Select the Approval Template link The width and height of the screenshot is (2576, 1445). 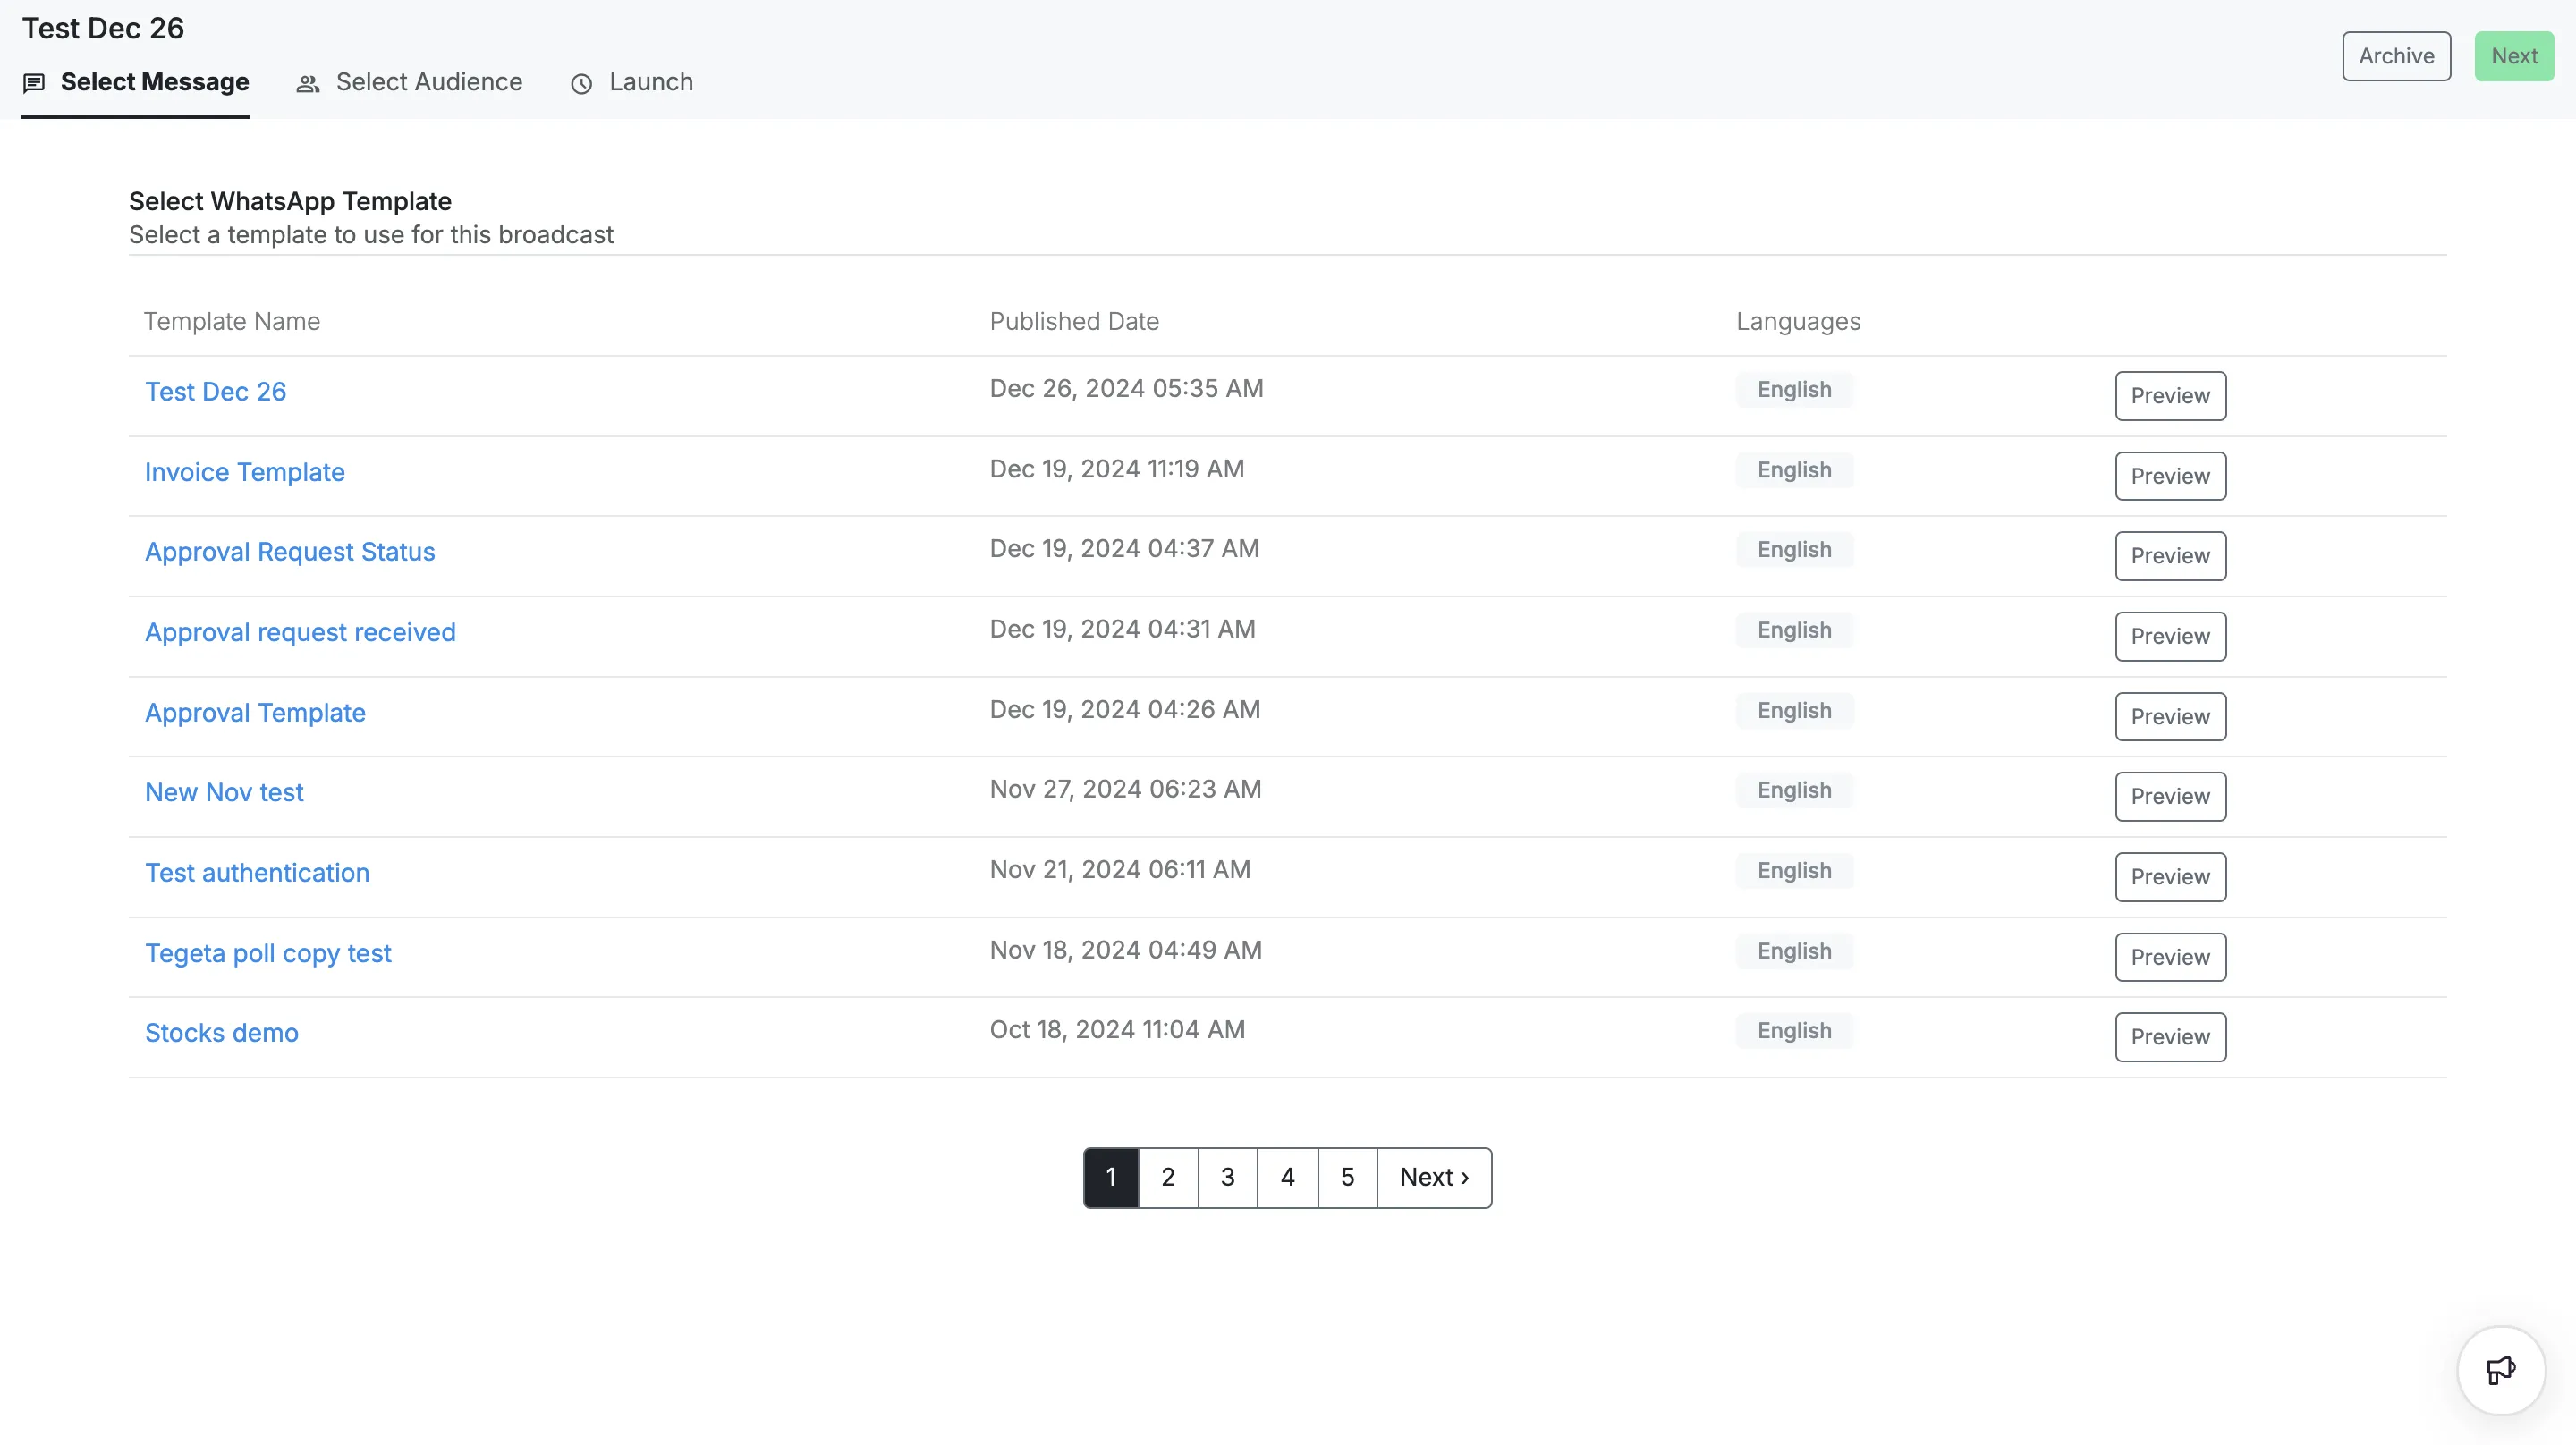pyautogui.click(x=255, y=713)
